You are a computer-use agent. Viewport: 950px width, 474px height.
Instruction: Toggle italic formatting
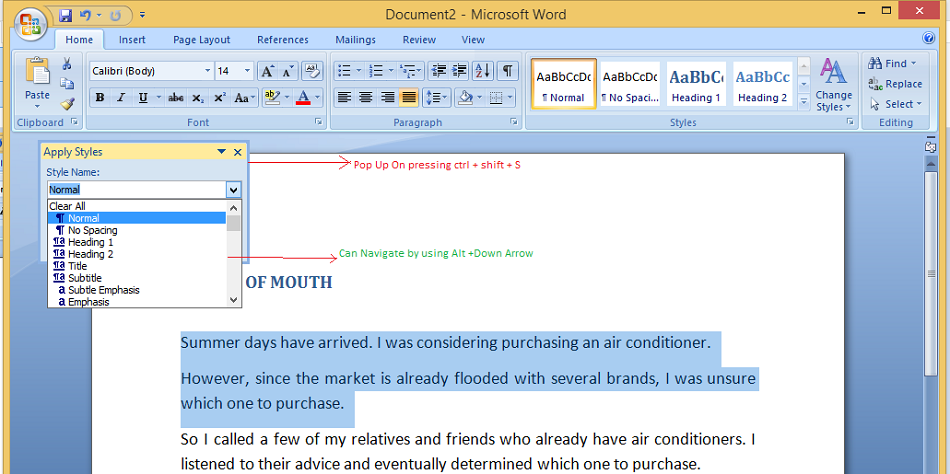(x=121, y=98)
